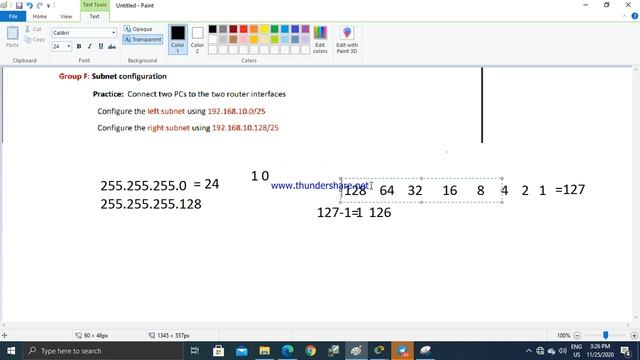Click the Paste button
Viewport: 640px width, 360px height.
pos(12,37)
